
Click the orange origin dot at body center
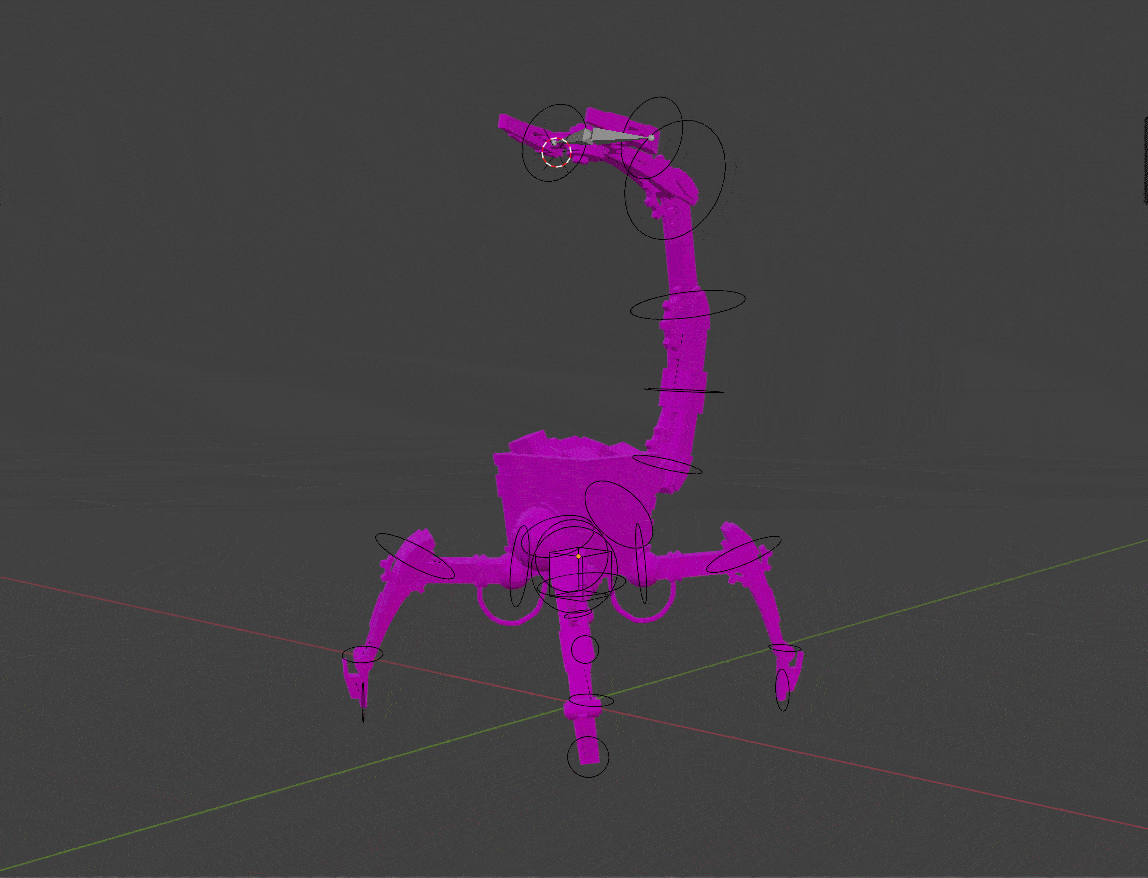click(x=578, y=556)
